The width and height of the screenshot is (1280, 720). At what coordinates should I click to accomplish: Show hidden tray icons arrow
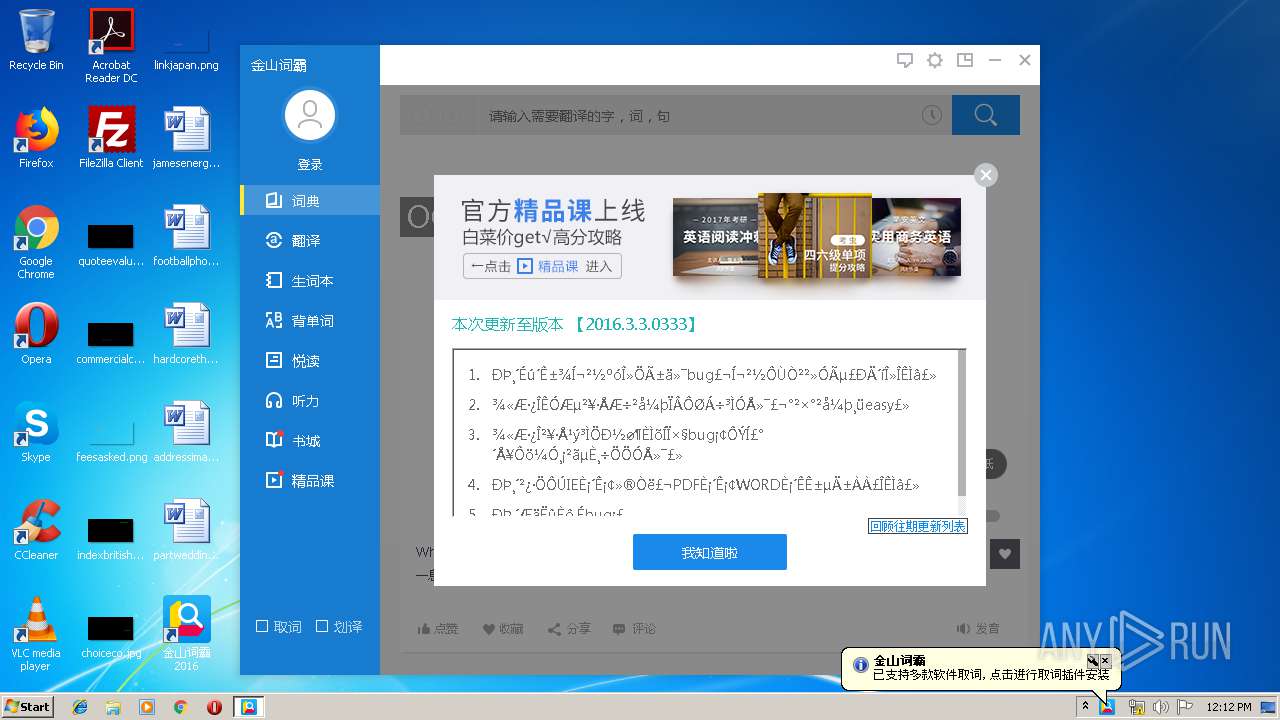click(x=1085, y=706)
